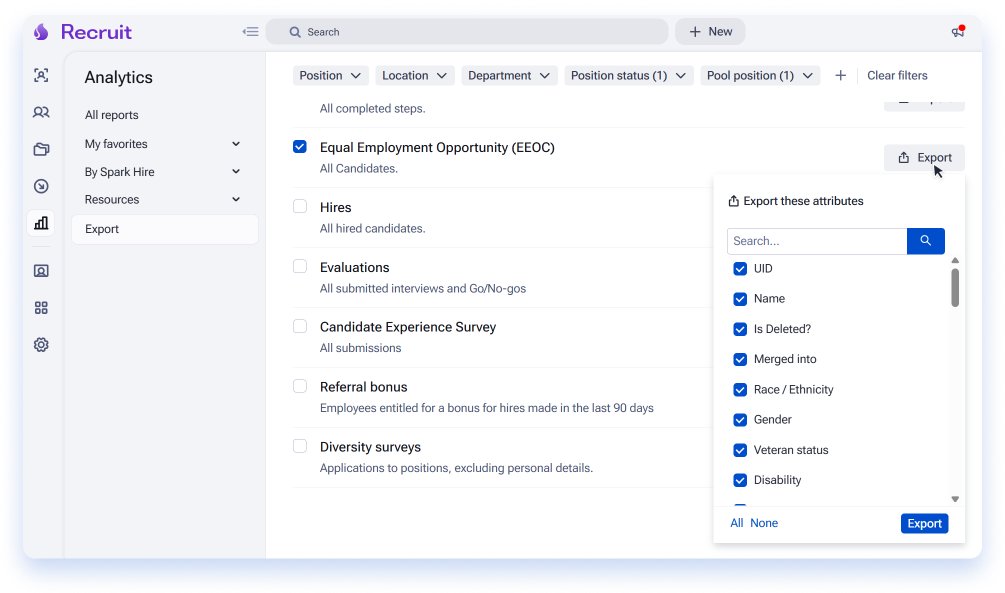
Task: Open the analytics bar chart icon
Action: click(41, 223)
